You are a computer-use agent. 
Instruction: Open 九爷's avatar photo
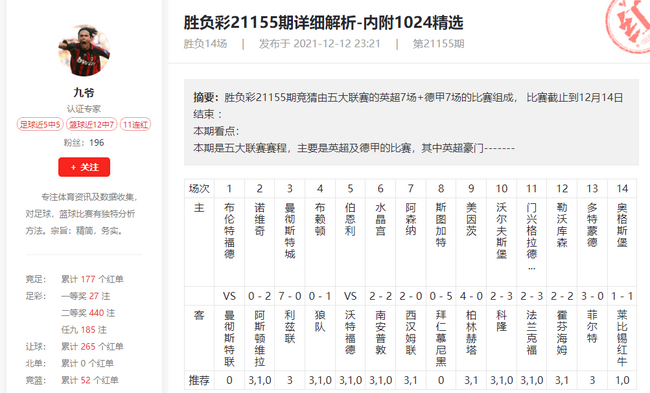[x=84, y=51]
